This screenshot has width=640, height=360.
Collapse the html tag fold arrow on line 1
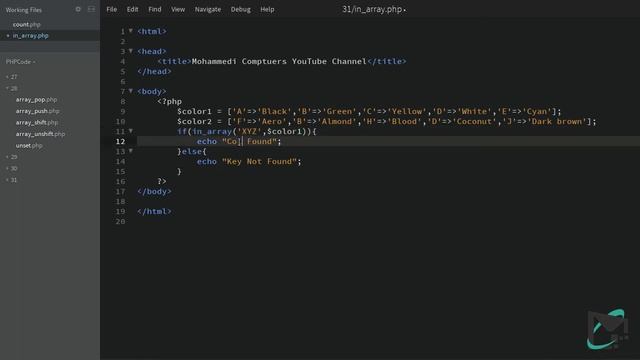131,31
